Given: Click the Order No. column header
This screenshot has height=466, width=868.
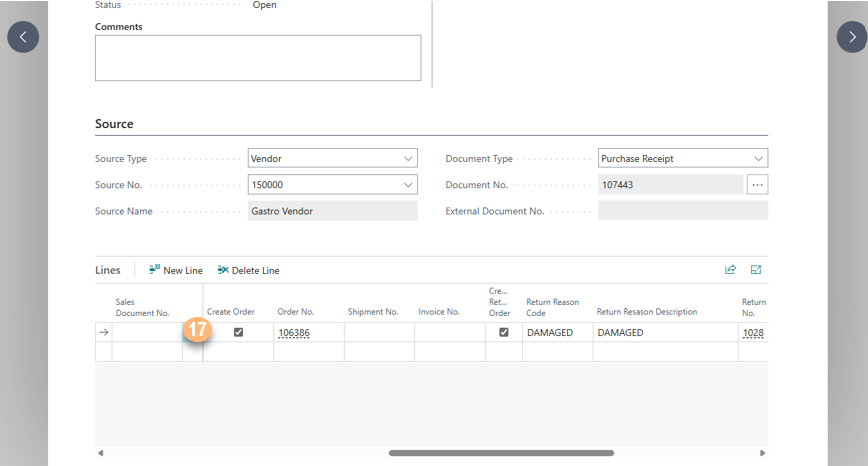Looking at the screenshot, I should pos(296,312).
